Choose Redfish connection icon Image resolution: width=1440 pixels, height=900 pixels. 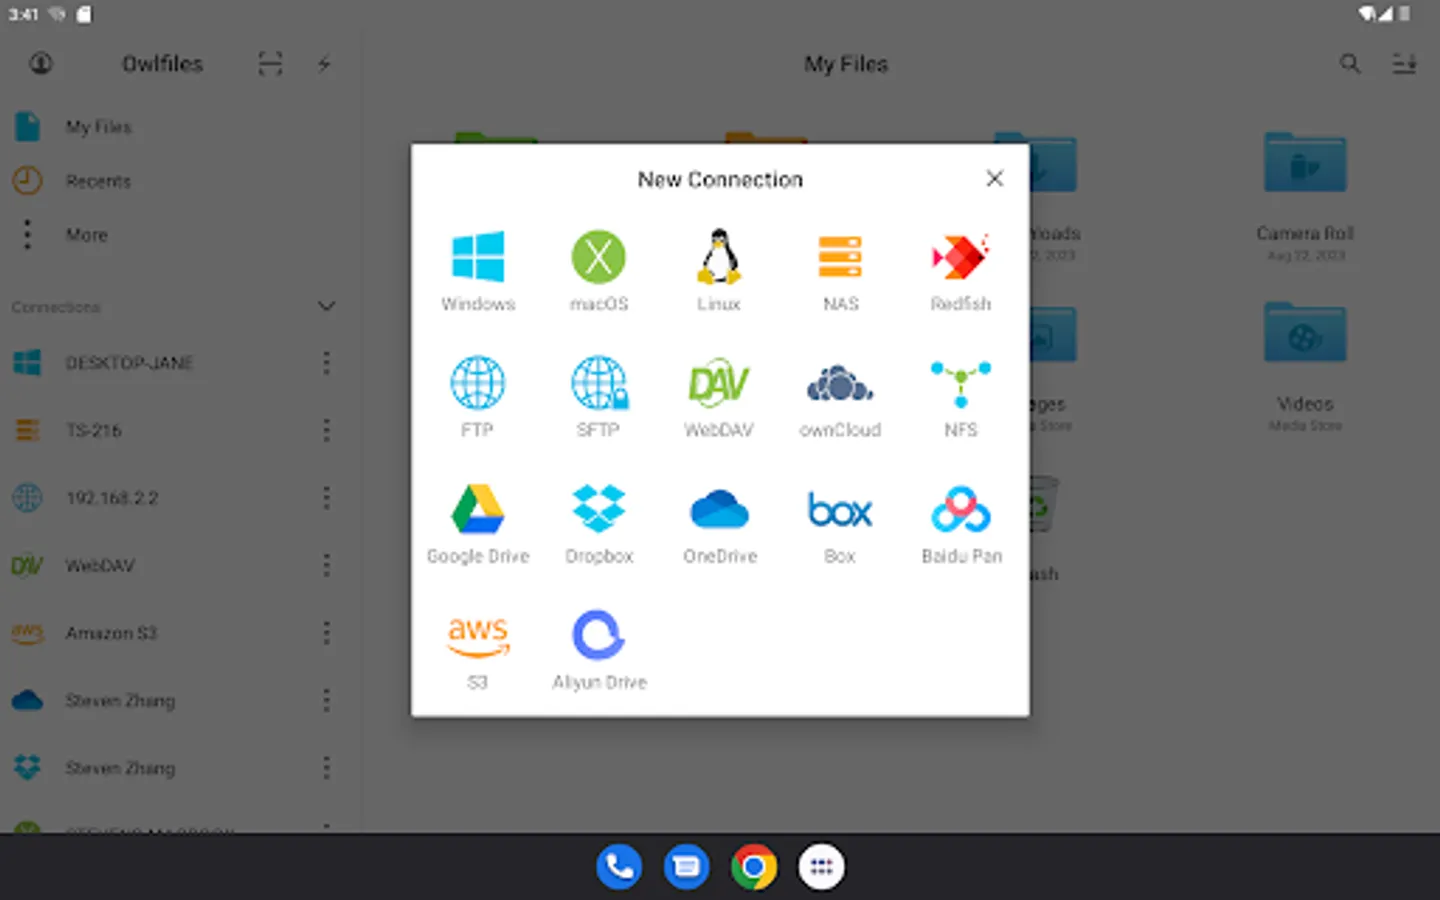point(960,257)
